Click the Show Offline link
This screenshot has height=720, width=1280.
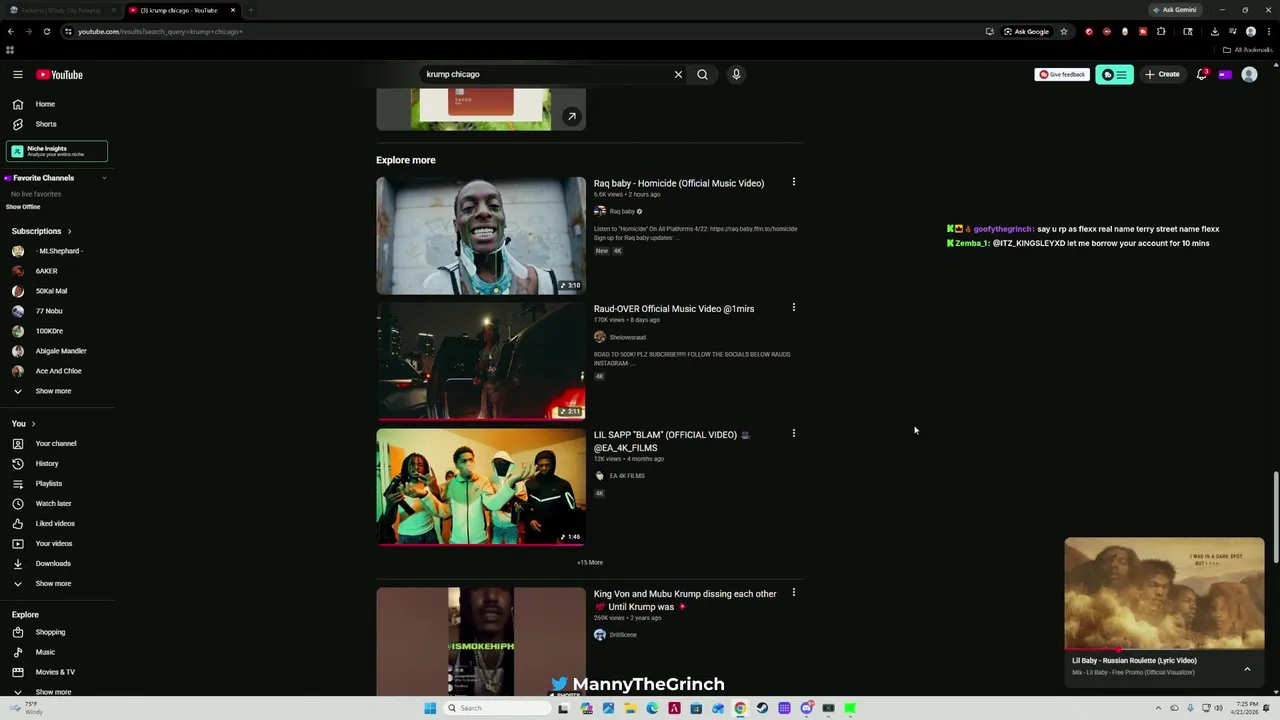point(23,207)
